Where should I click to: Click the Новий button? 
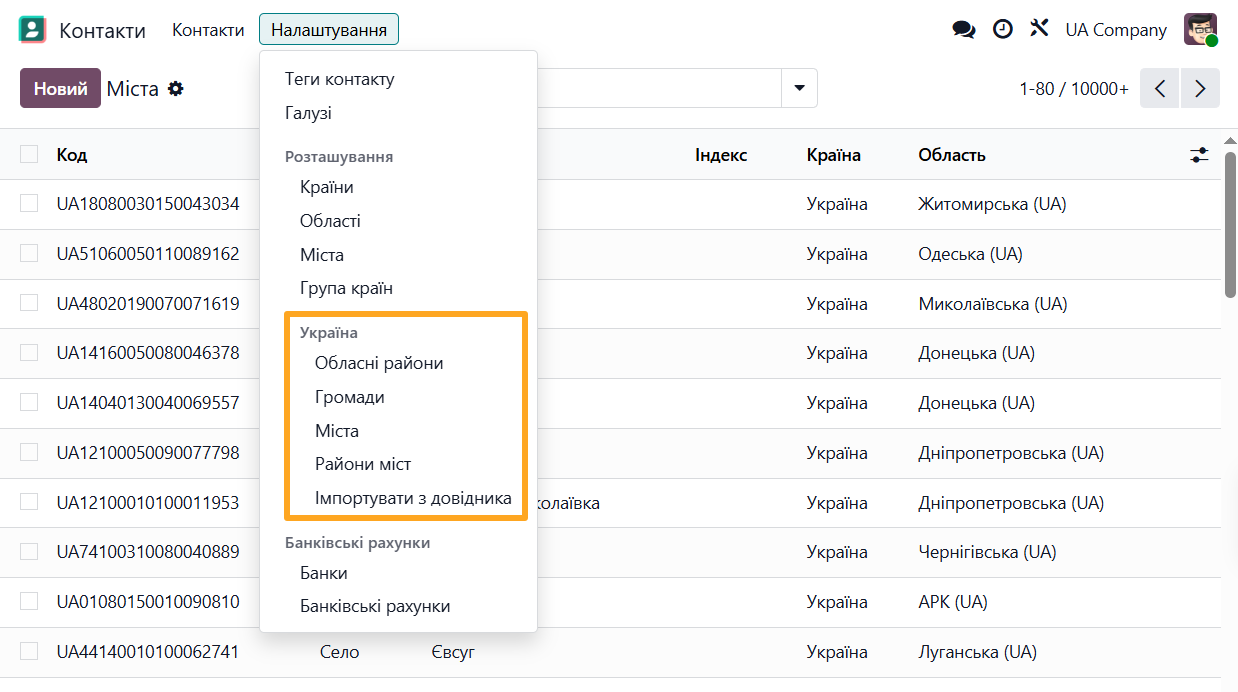60,88
